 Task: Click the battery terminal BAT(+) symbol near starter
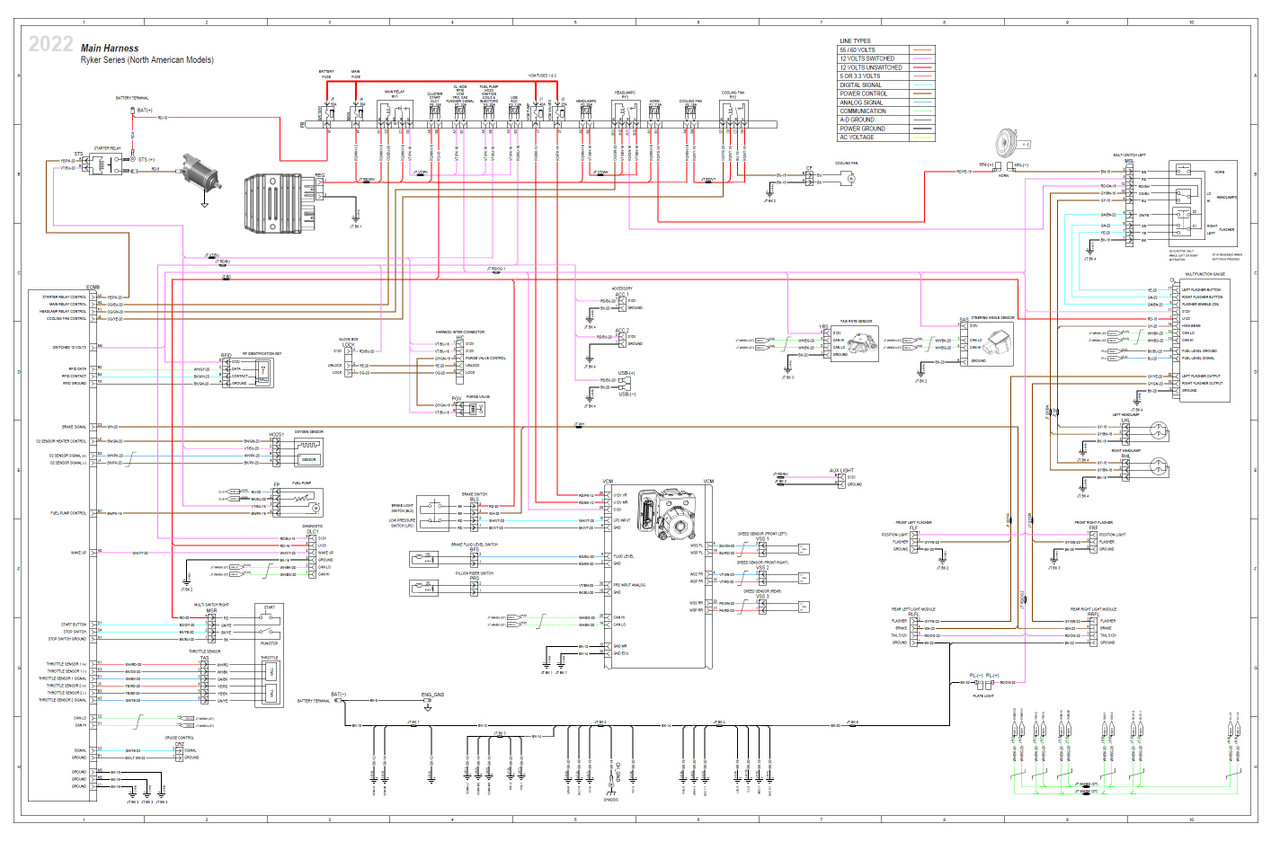click(134, 110)
